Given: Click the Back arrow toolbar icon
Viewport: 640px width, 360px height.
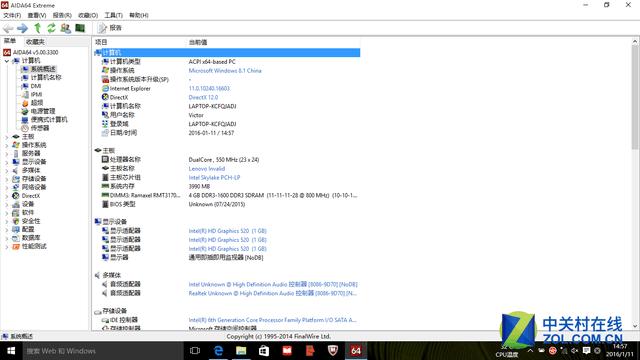Looking at the screenshot, I should tap(8, 28).
